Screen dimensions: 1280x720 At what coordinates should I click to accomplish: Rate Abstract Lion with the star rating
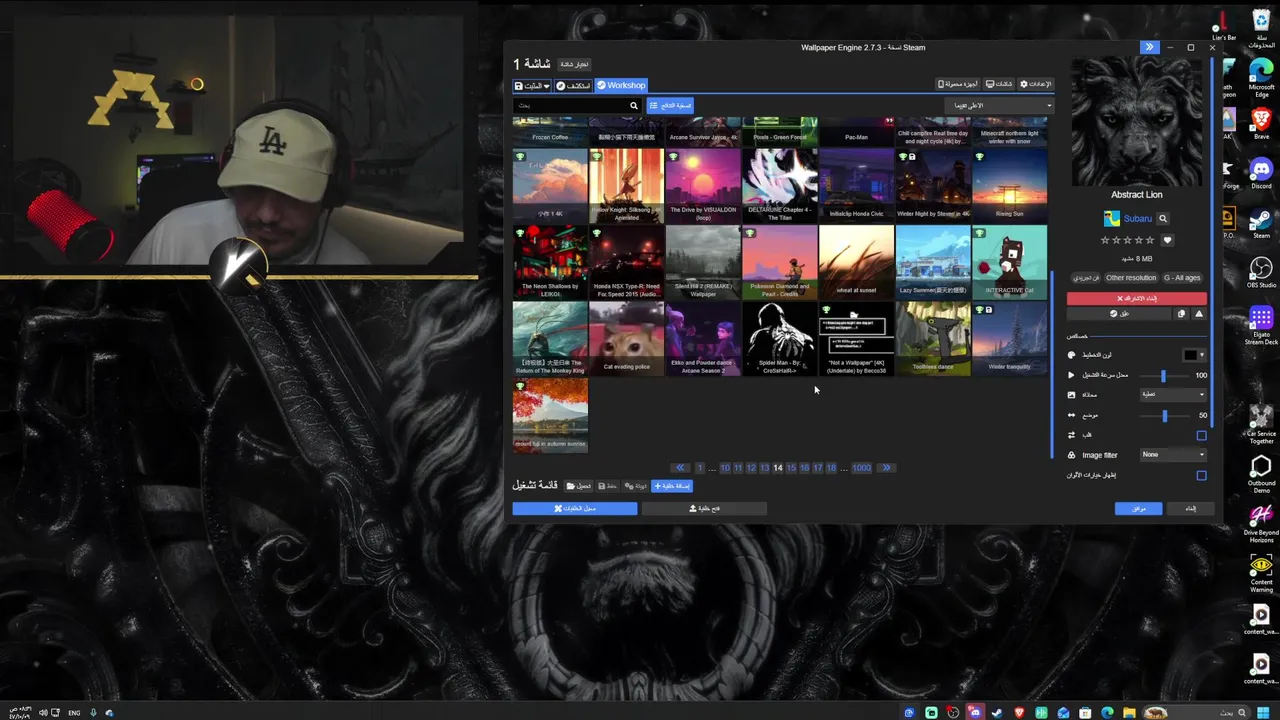(x=1127, y=240)
